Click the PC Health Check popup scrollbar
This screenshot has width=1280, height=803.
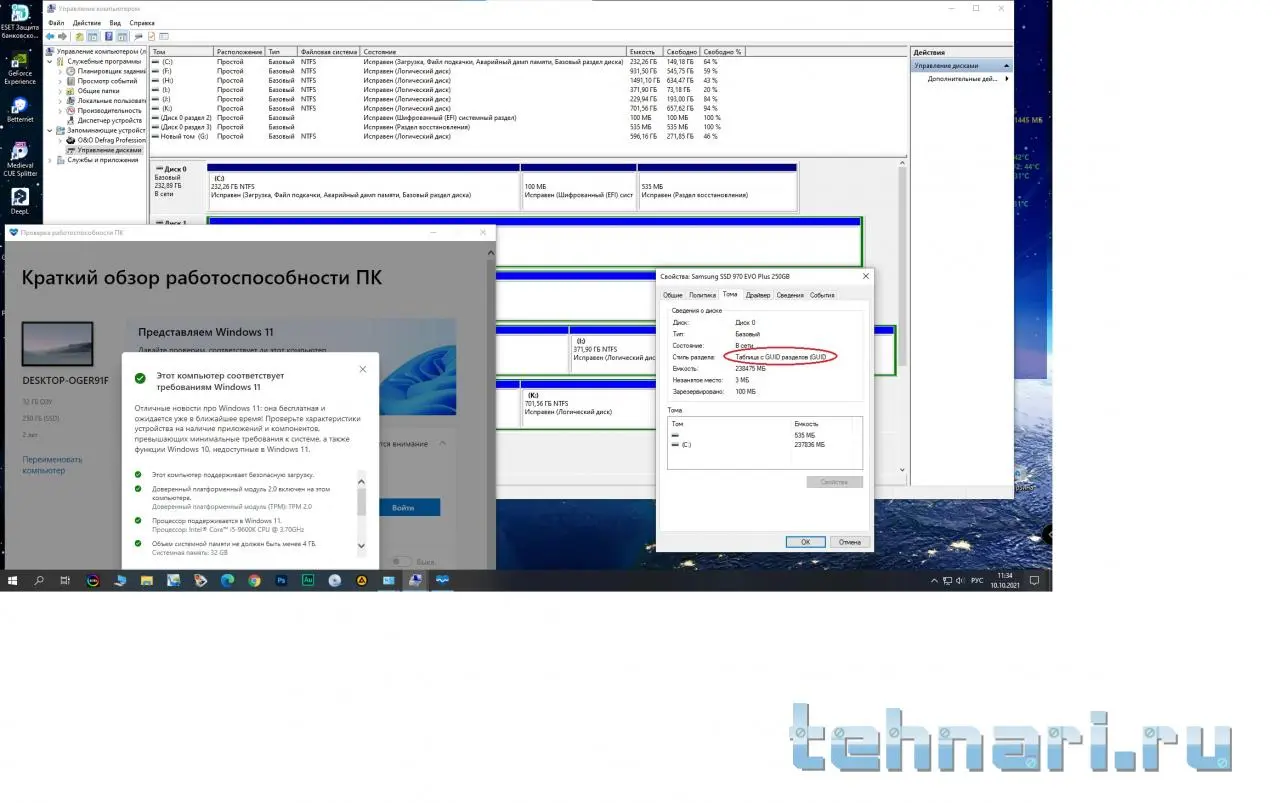[361, 510]
